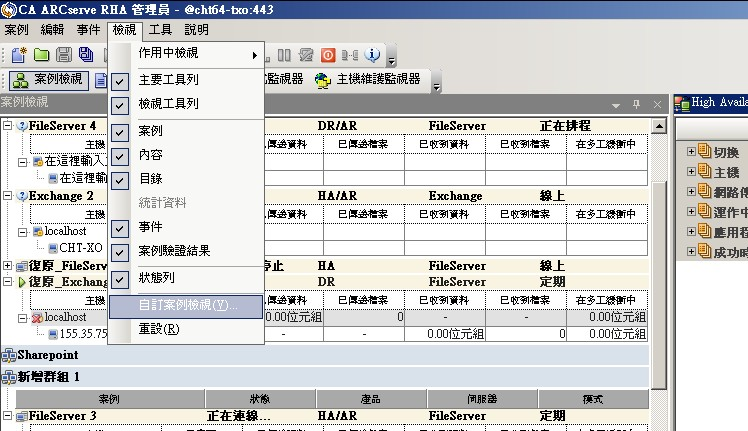The width and height of the screenshot is (748, 431).
Task: Open the 案例 menu
Action: pos(17,30)
